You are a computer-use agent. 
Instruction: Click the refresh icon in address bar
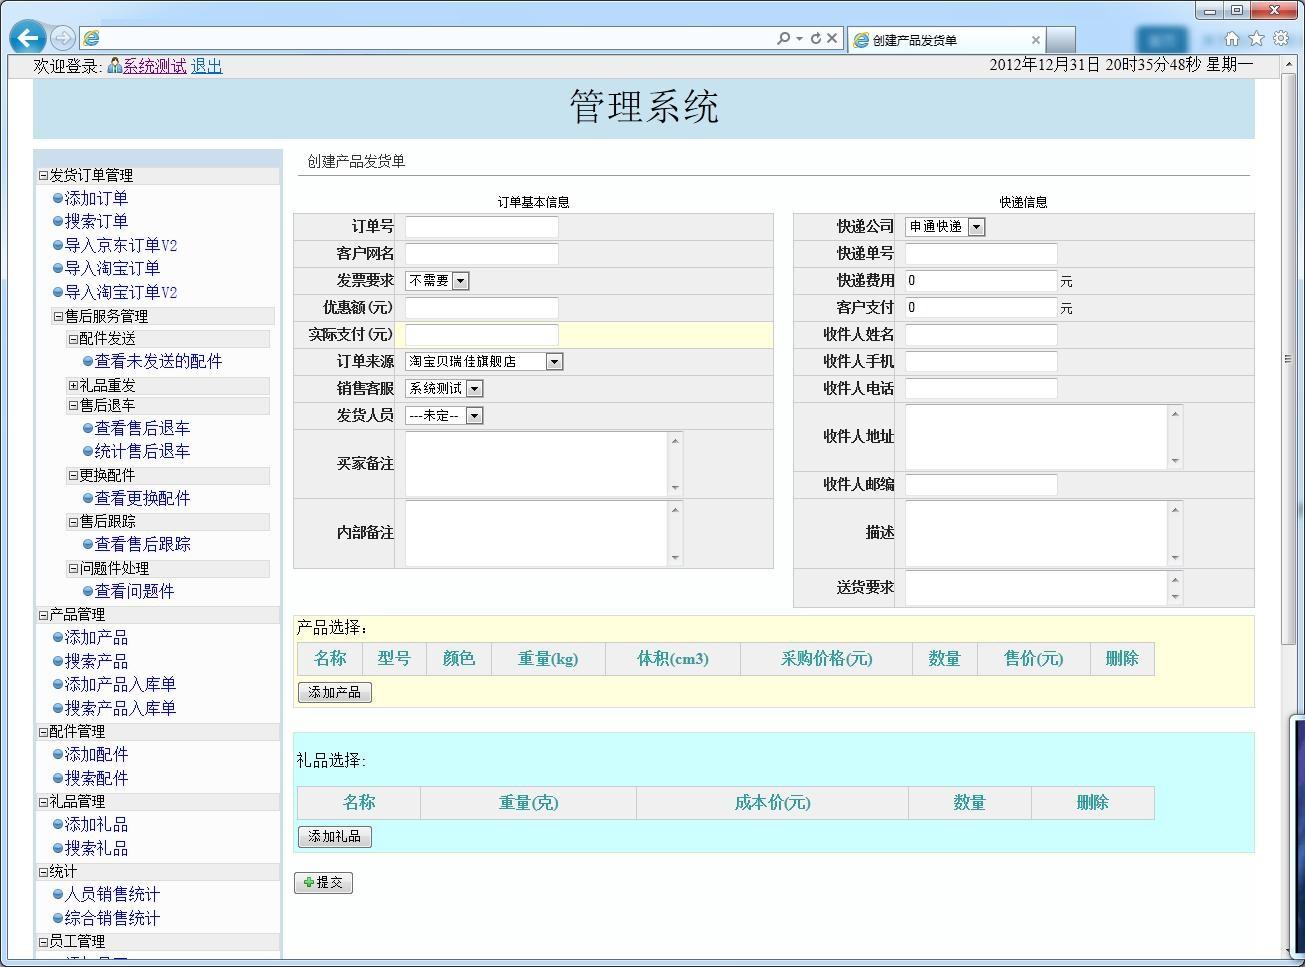[815, 38]
